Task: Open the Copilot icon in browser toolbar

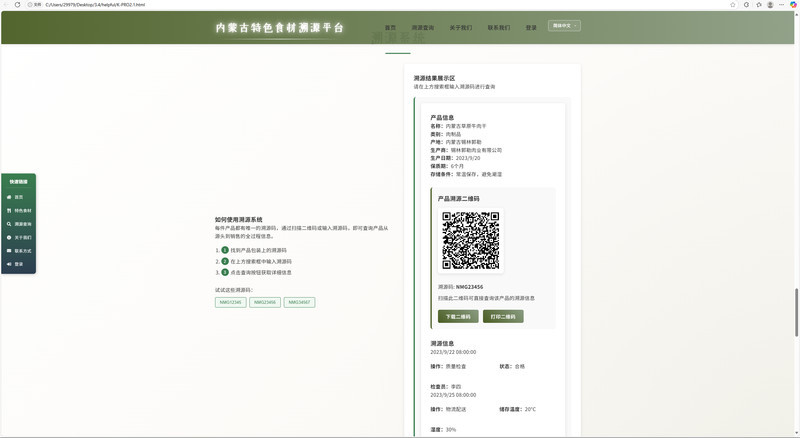Action: tap(793, 5)
